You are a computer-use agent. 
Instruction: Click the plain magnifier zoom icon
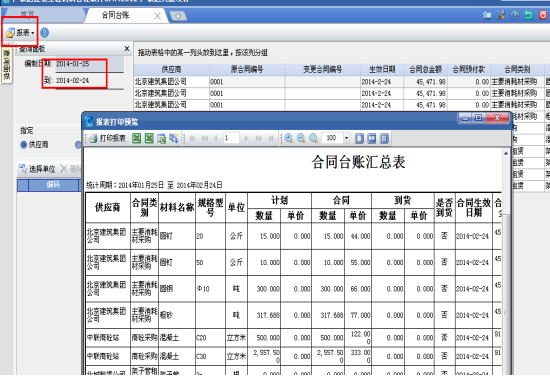[x=314, y=138]
